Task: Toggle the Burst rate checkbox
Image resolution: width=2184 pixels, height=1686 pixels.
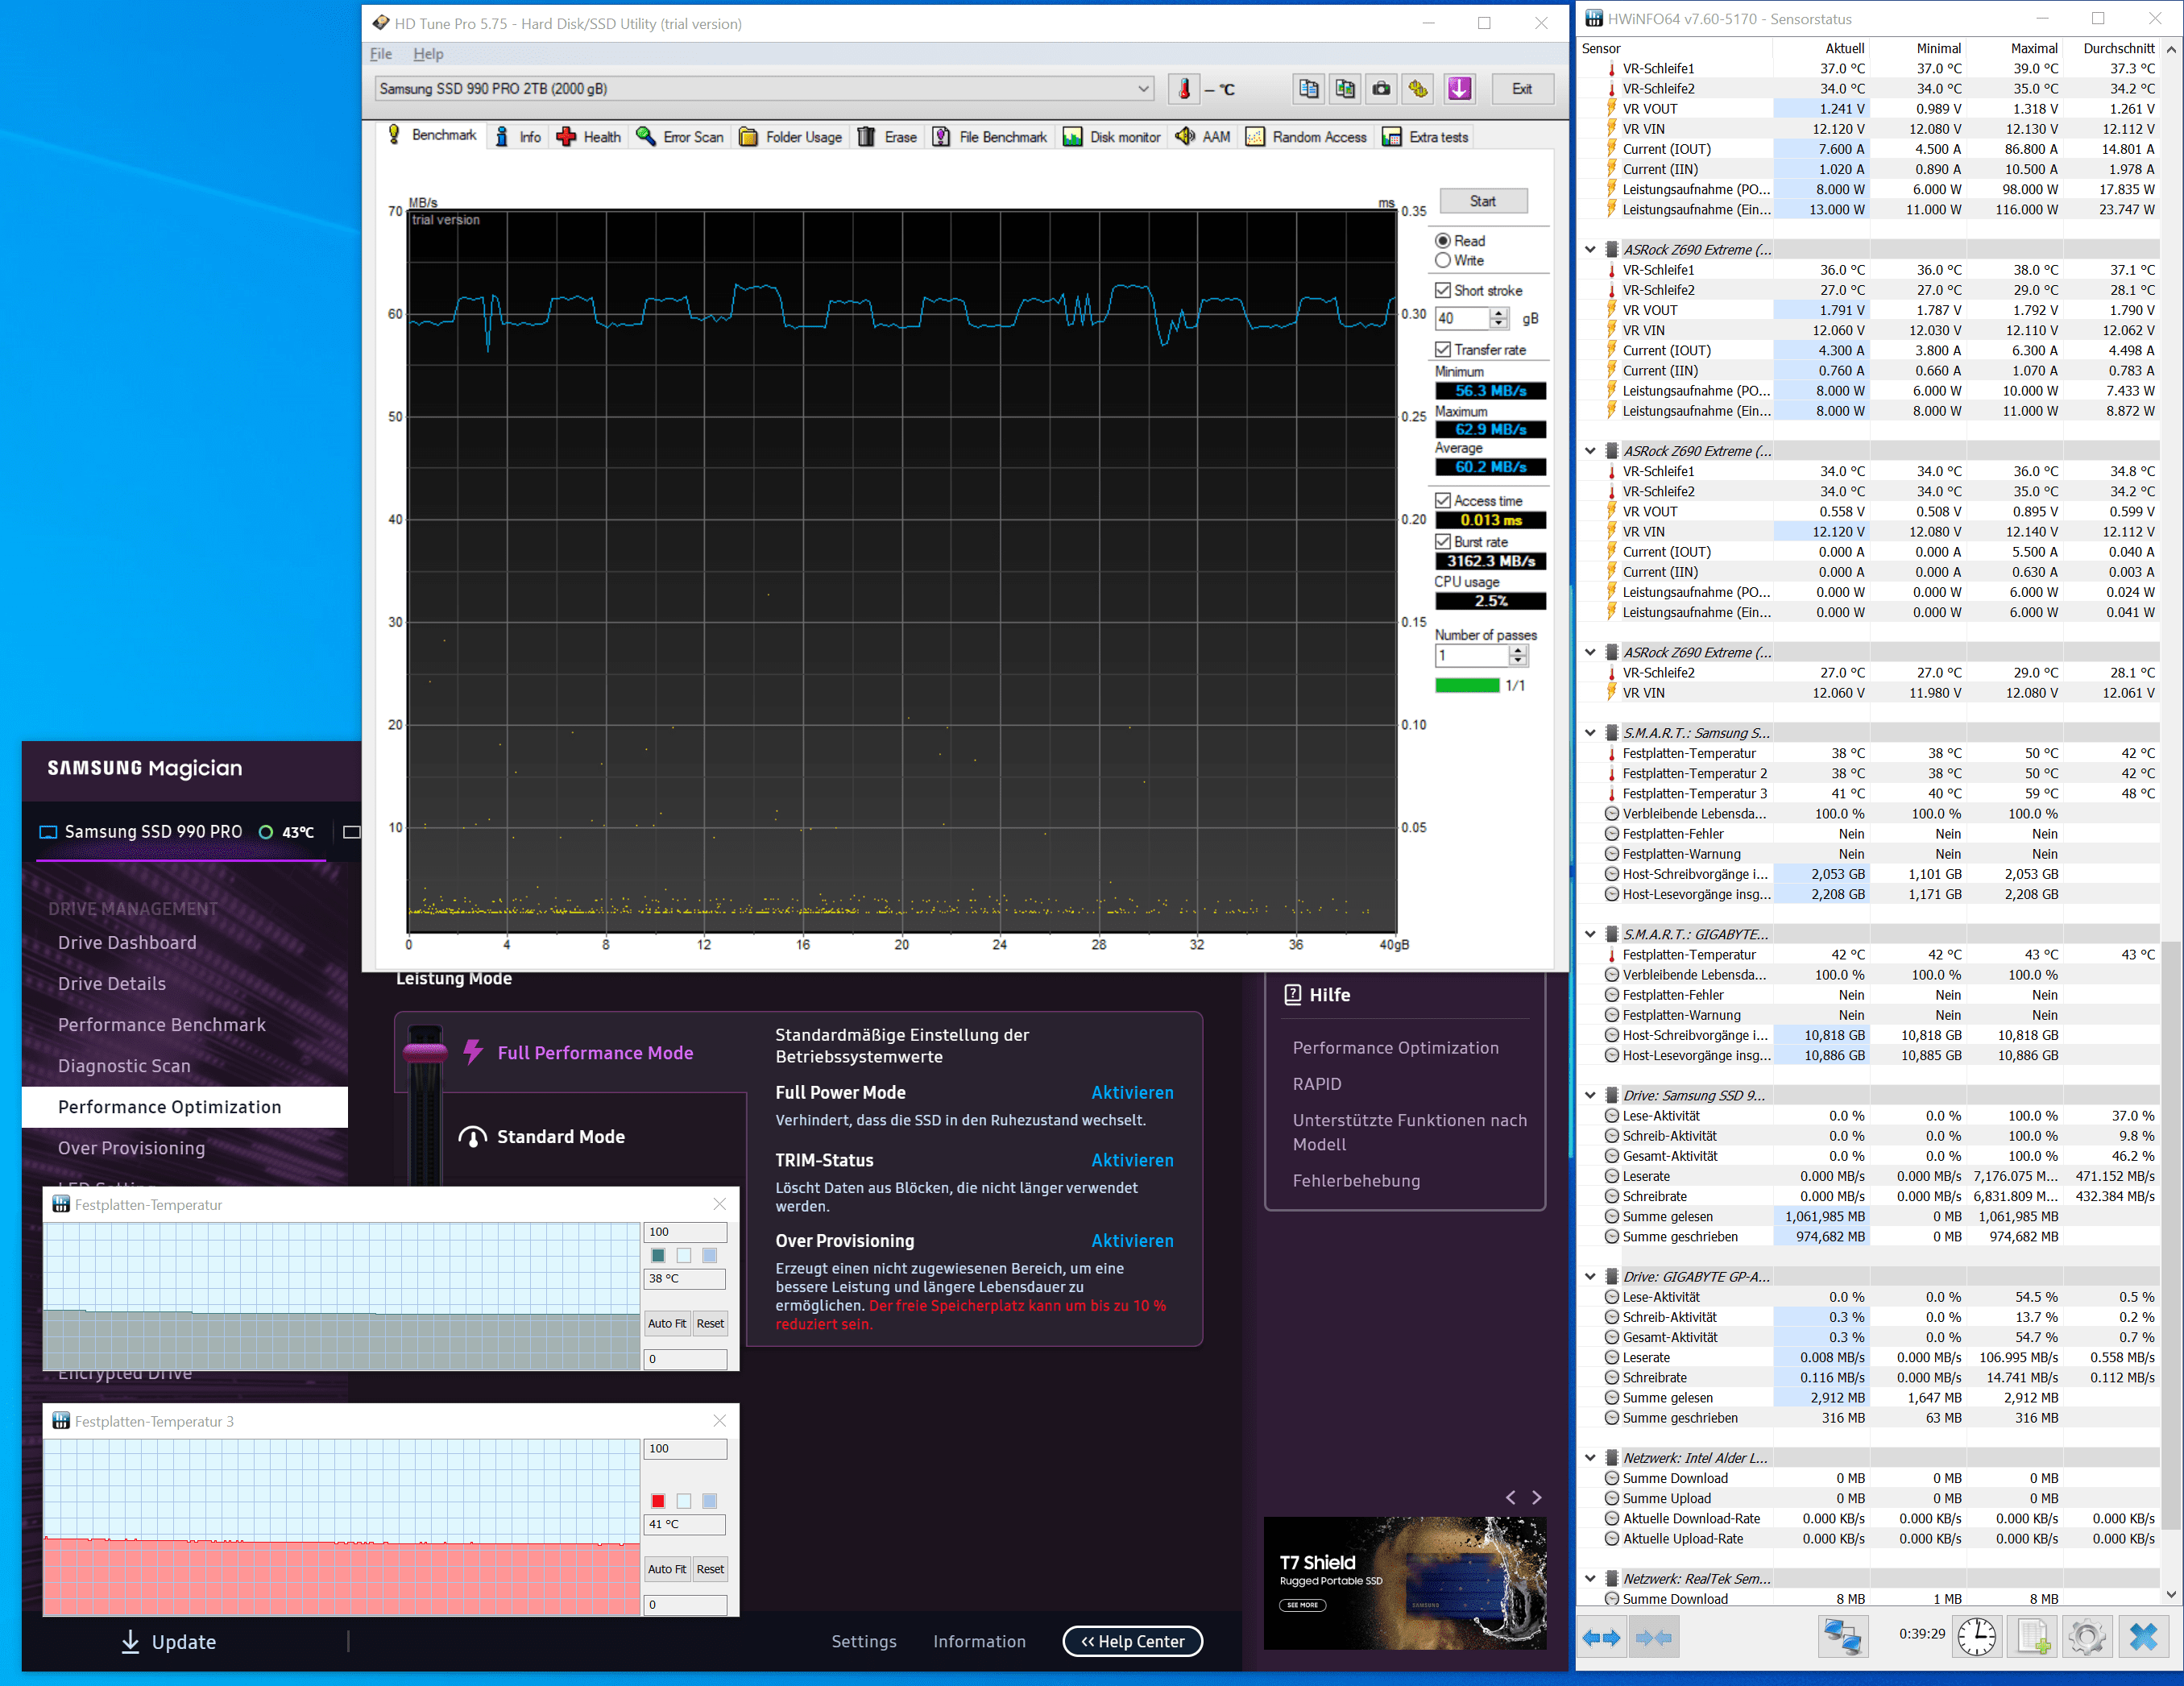Action: [x=1443, y=541]
